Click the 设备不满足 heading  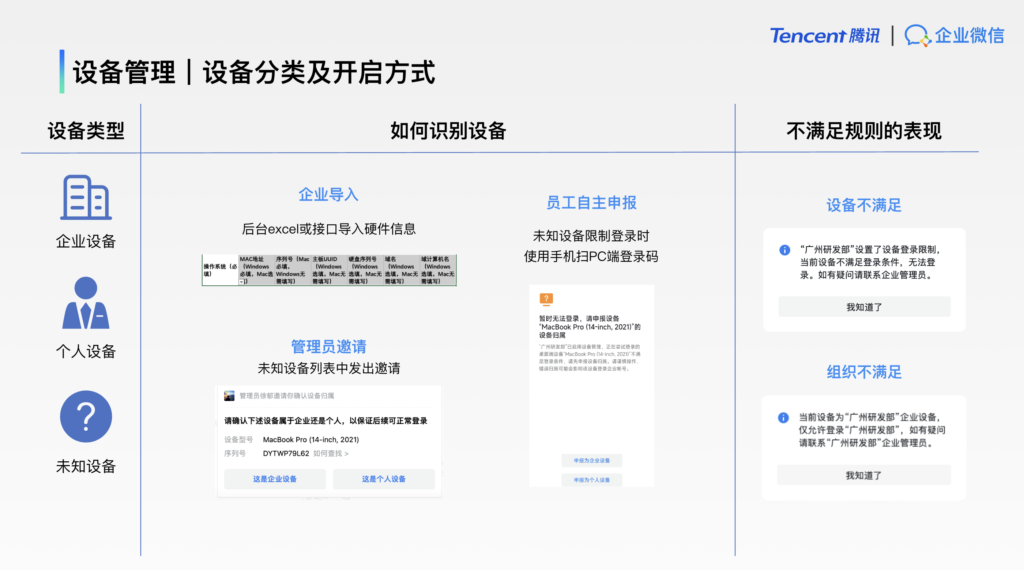pyautogui.click(x=863, y=206)
